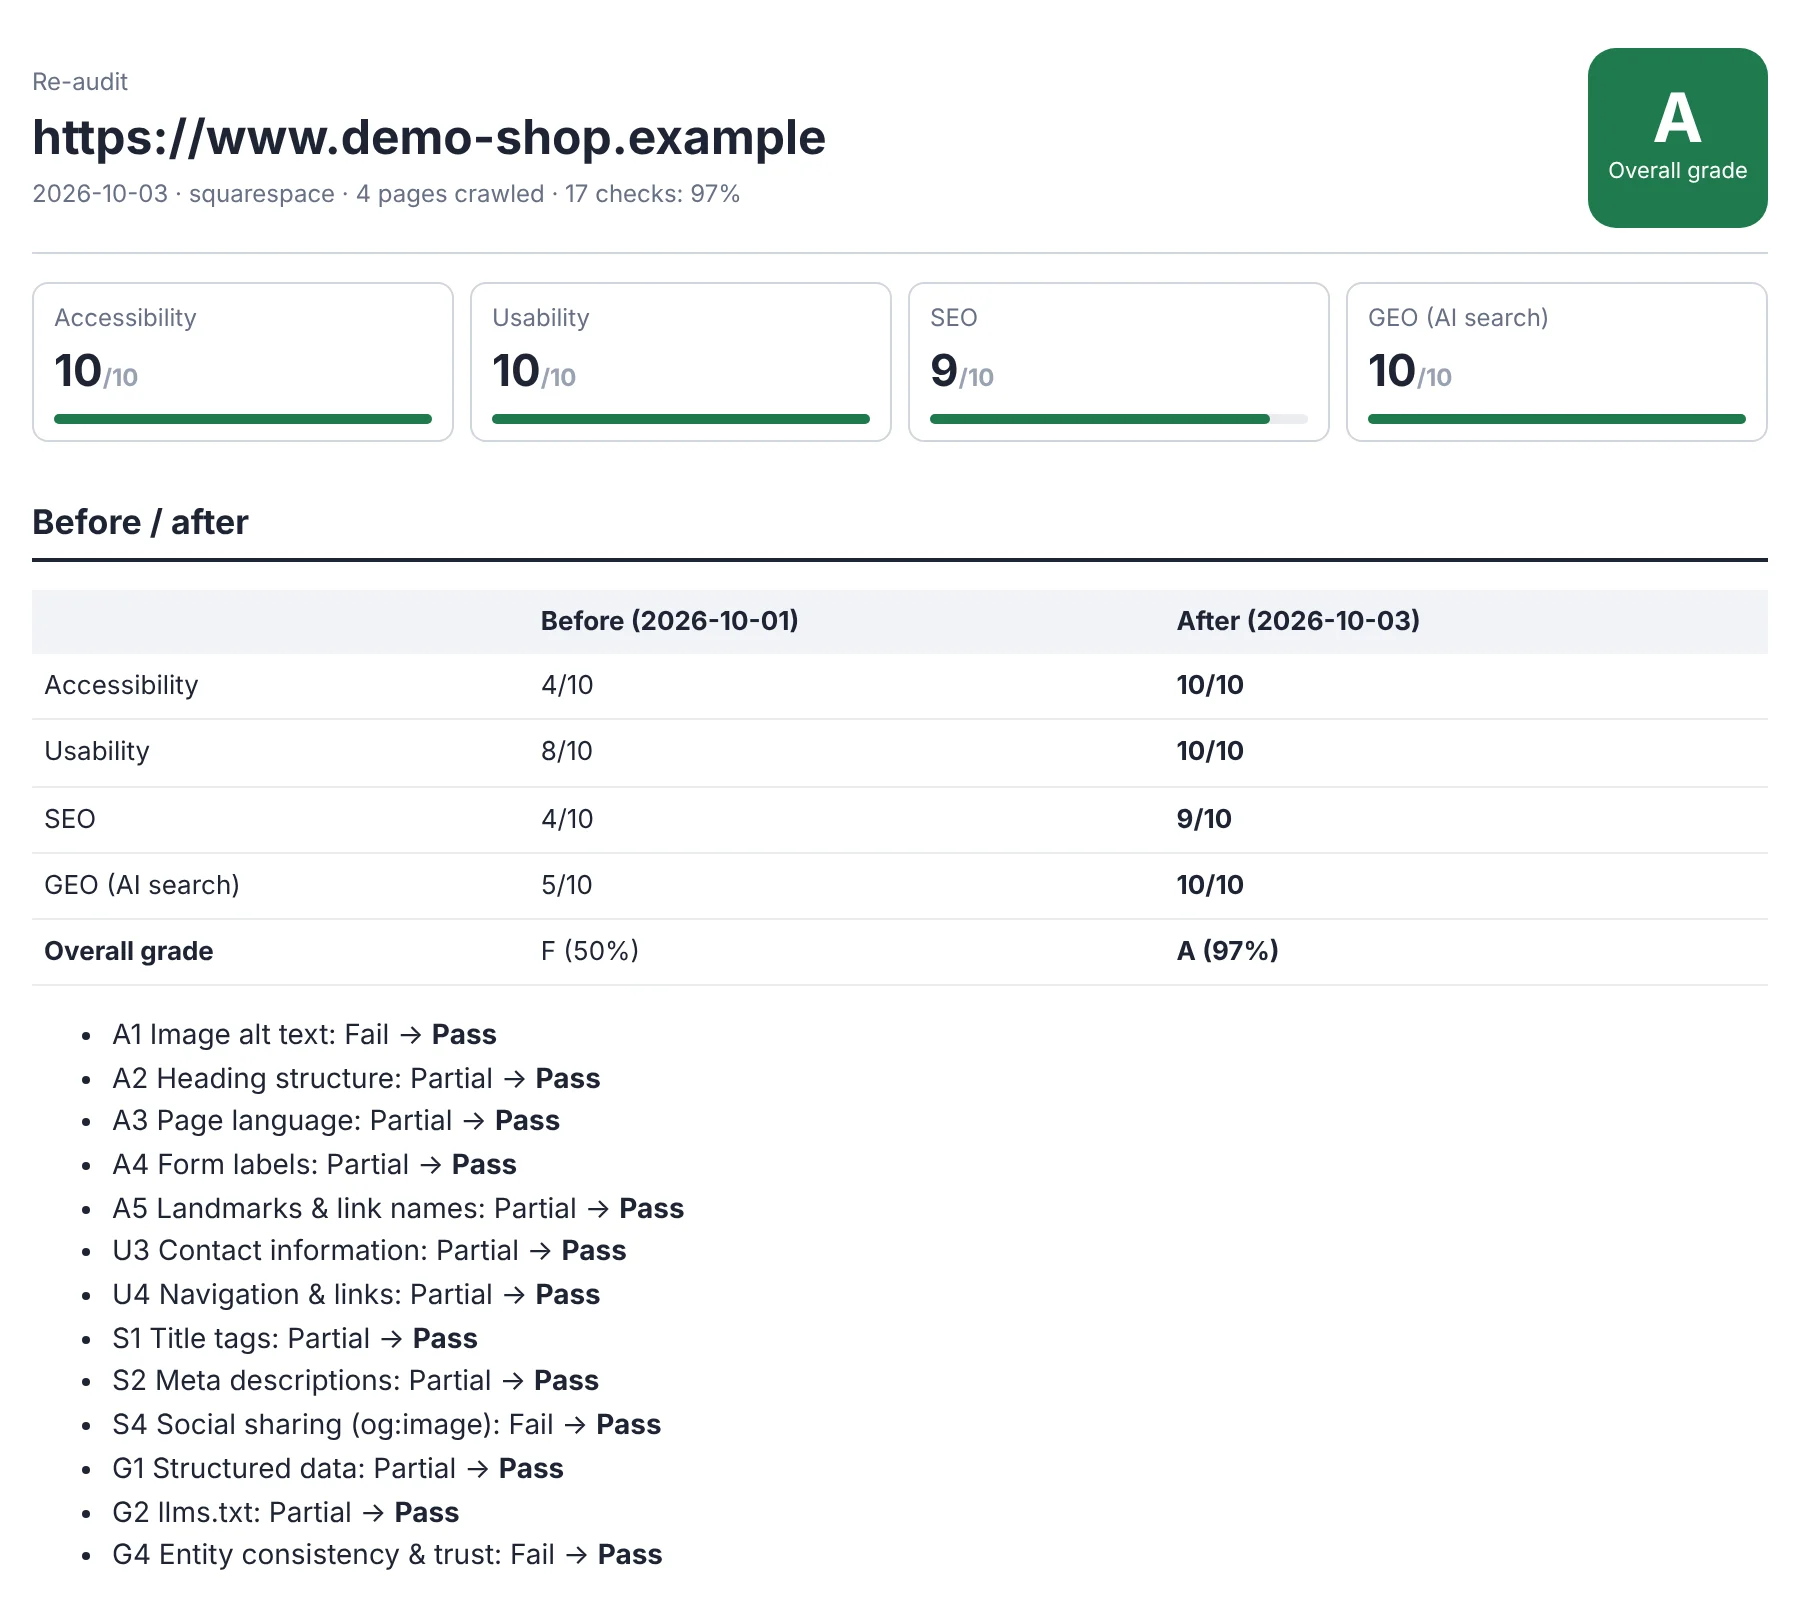Viewport: 1800px width, 1612px height.
Task: Click the SEO 9/10 progress bar
Action: tap(1119, 419)
